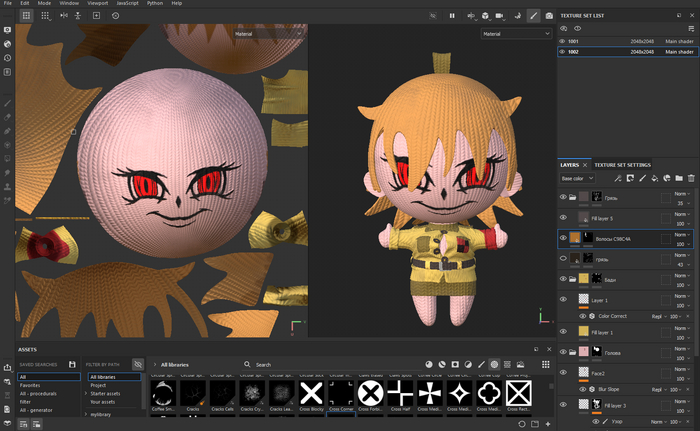This screenshot has height=431, width=700.
Task: Select All - procedurals saved search
Action: click(x=38, y=393)
